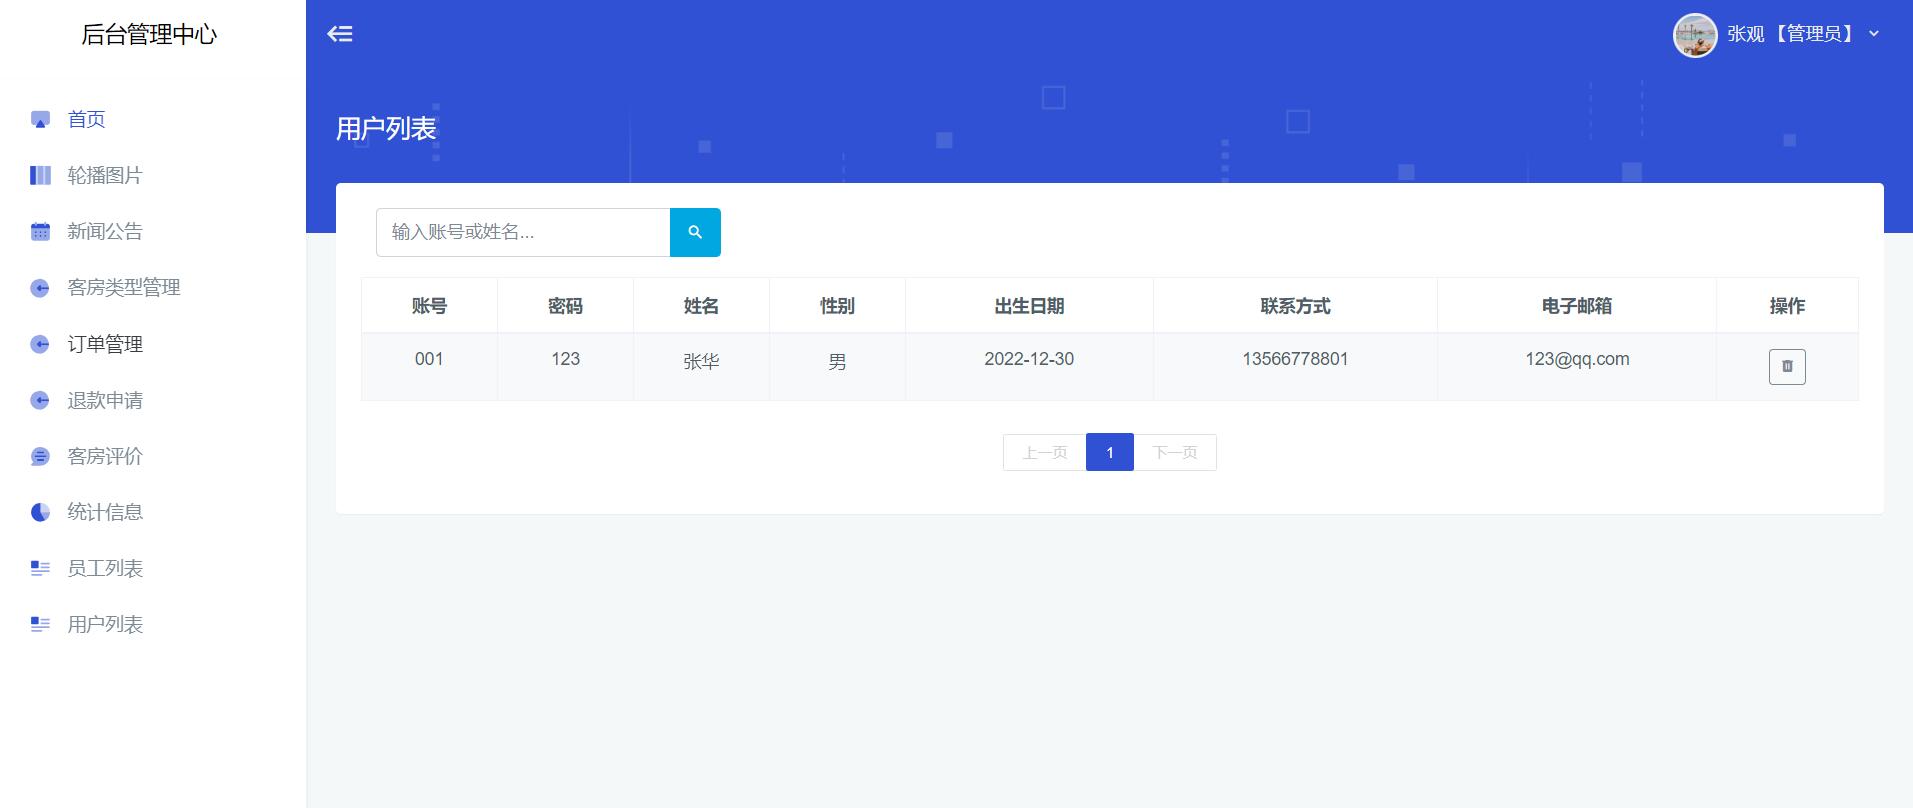Click the 性别 column header
The height and width of the screenshot is (808, 1913).
coord(837,306)
